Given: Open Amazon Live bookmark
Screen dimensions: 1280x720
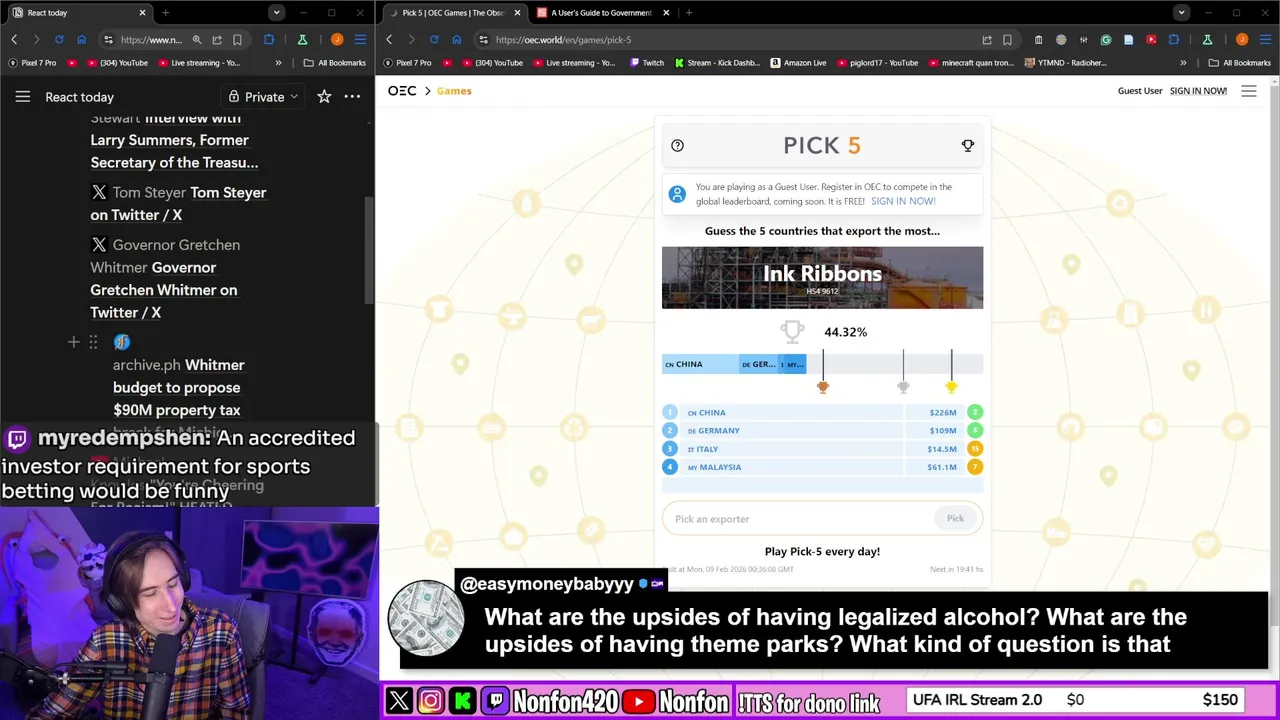Looking at the screenshot, I should click(x=798, y=63).
